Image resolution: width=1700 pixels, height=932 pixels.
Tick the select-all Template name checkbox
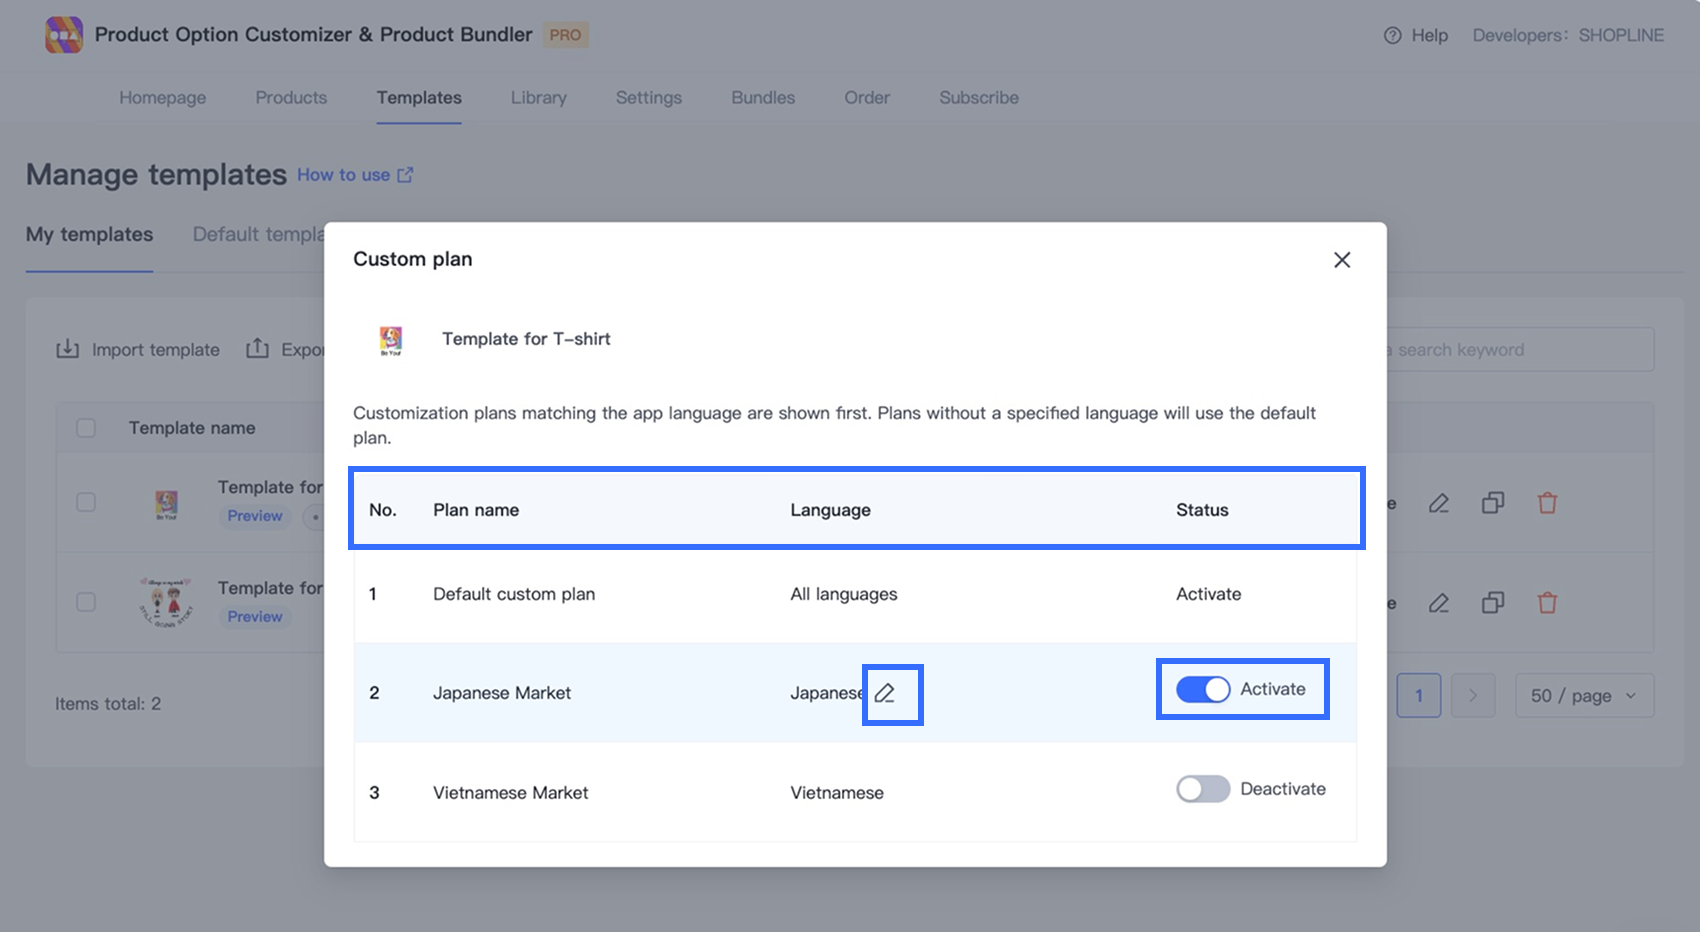point(86,428)
